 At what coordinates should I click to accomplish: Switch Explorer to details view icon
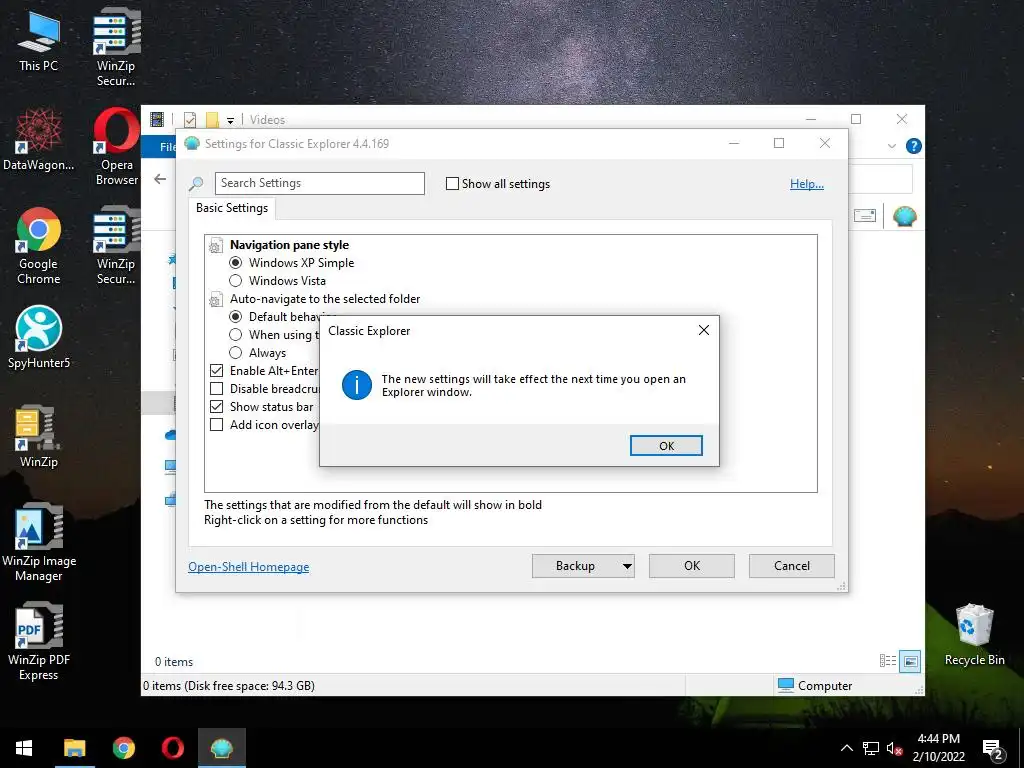pyautogui.click(x=888, y=661)
